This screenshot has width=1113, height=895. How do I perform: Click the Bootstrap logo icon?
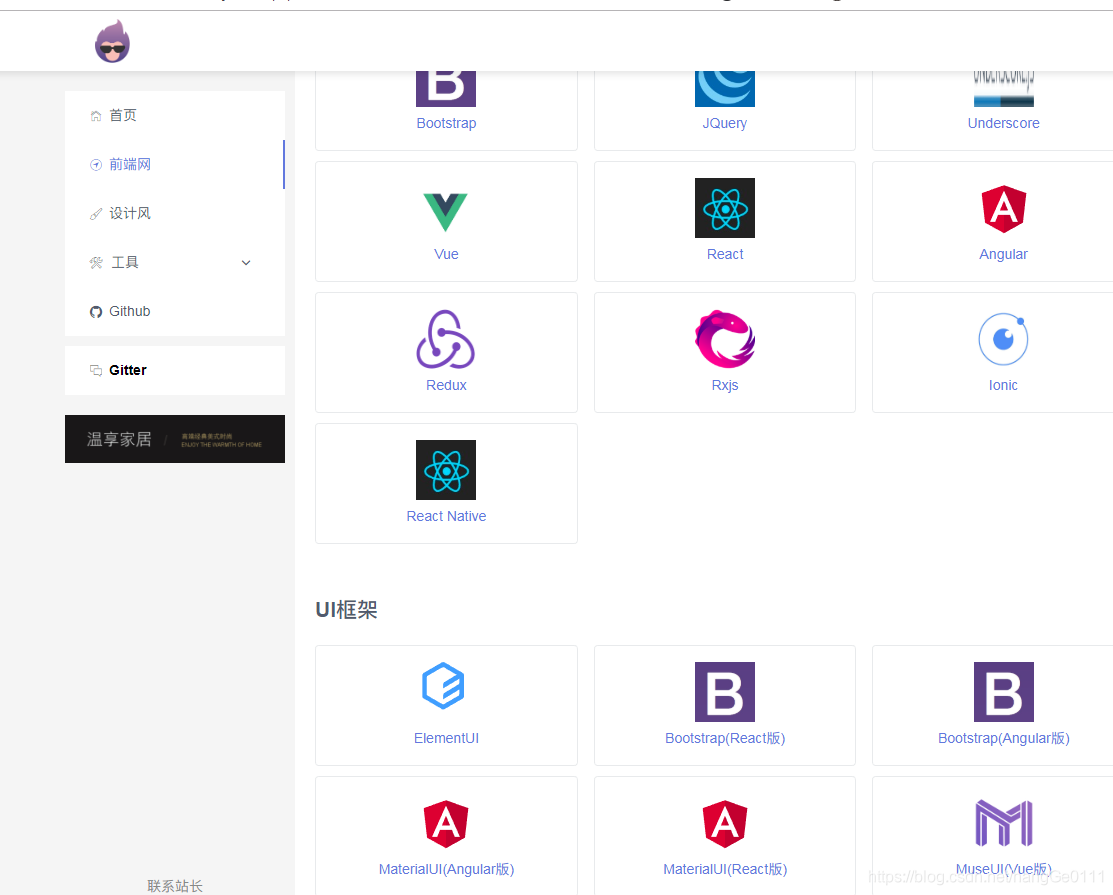coord(446,89)
